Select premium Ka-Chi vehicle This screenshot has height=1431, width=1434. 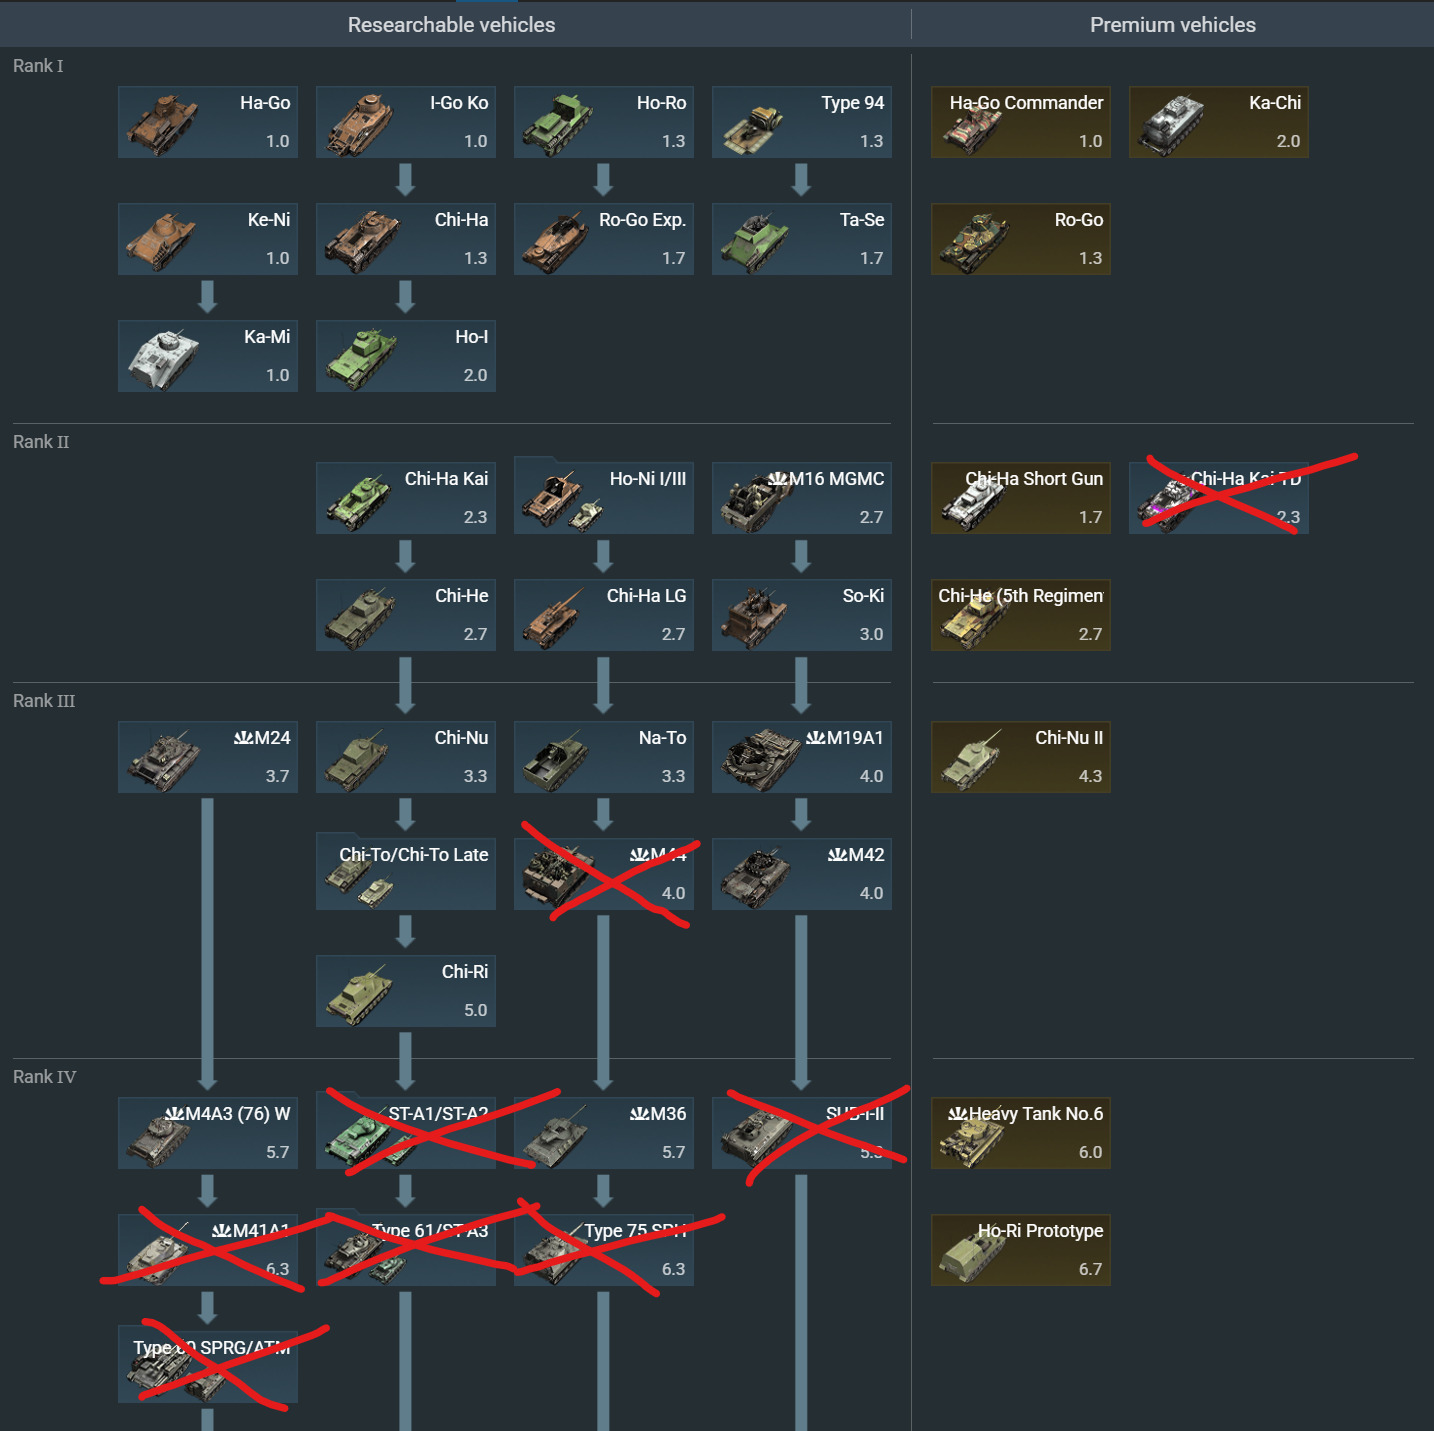[1219, 122]
